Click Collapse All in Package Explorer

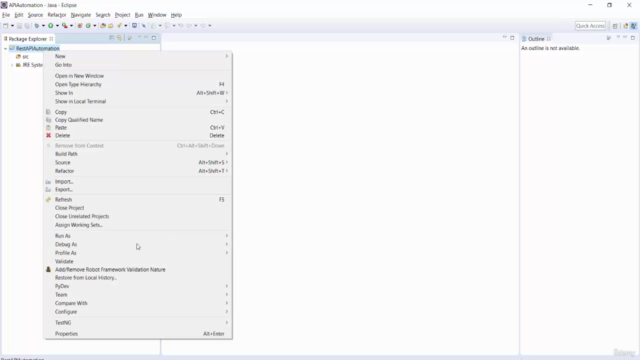point(111,38)
